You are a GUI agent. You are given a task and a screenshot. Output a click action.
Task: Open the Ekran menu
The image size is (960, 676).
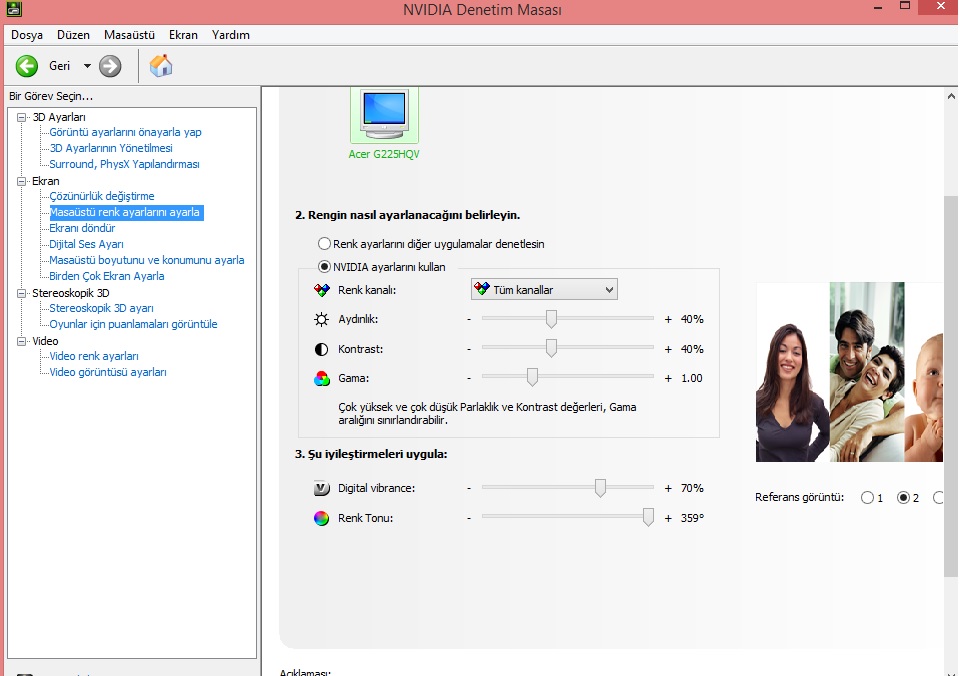[x=184, y=35]
